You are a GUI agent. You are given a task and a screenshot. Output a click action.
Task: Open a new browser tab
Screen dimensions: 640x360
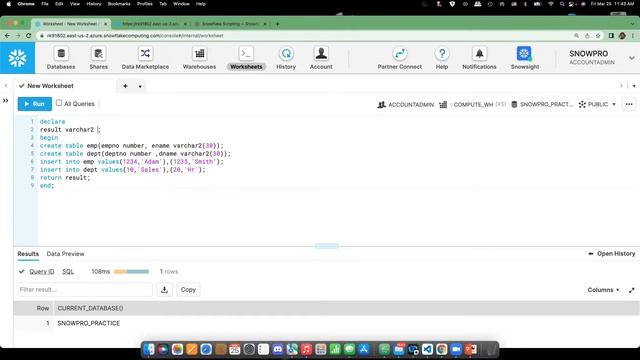tap(278, 24)
